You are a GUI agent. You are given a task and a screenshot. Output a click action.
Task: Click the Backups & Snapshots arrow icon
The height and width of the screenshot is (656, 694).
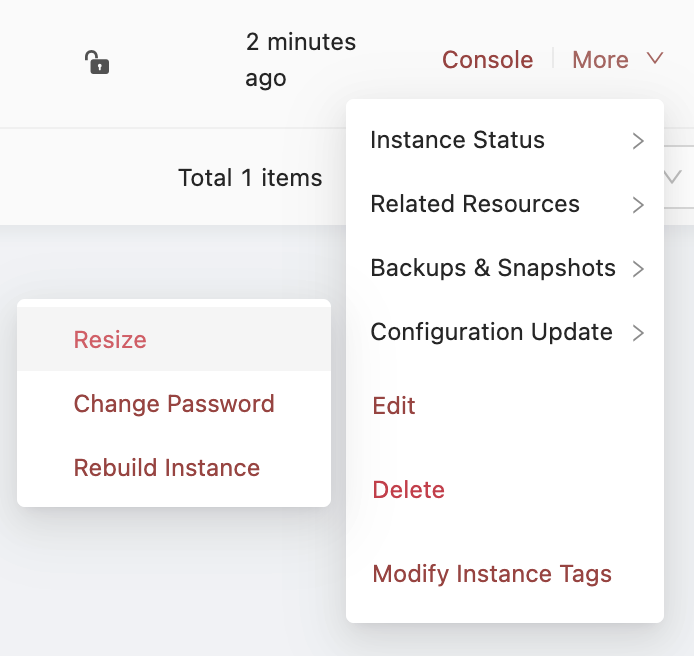pos(638,269)
